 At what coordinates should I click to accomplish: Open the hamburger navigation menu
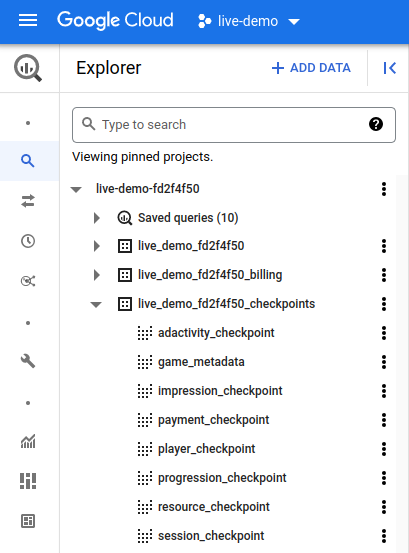coord(28,20)
